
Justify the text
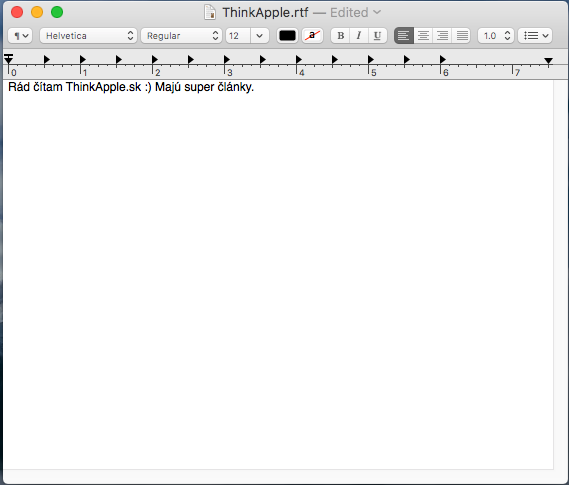[462, 36]
